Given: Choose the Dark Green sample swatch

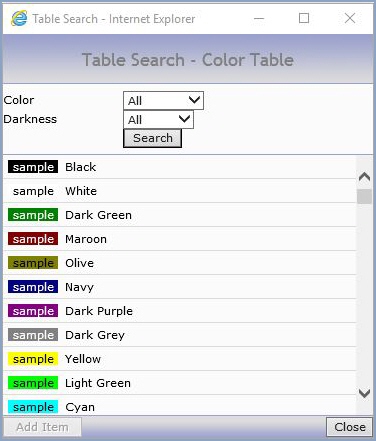Looking at the screenshot, I should 33,215.
